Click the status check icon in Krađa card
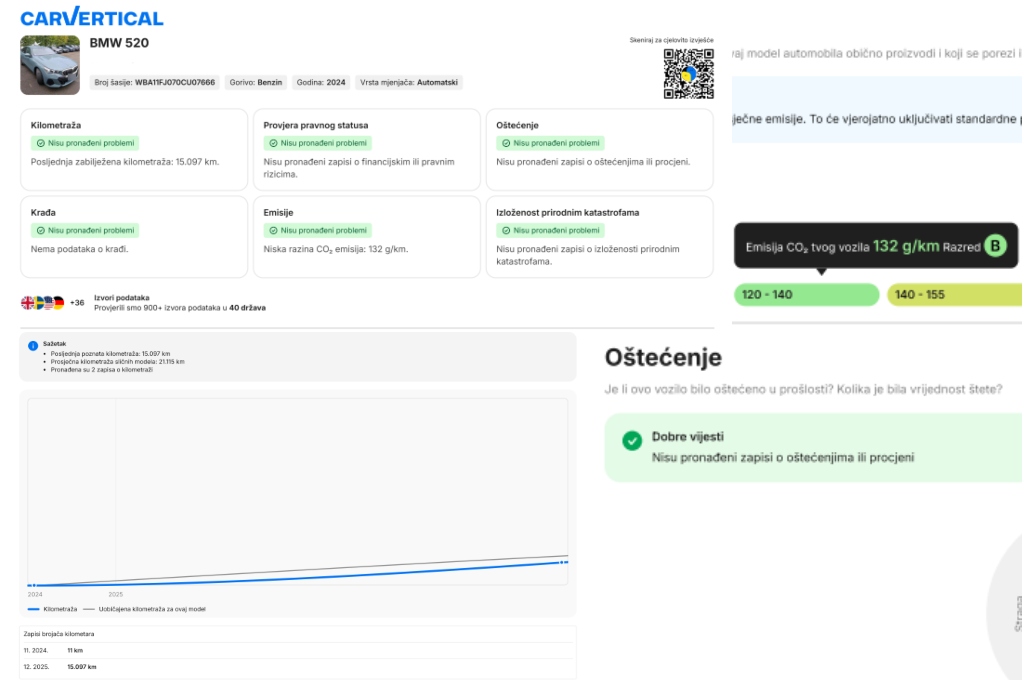 (39, 230)
